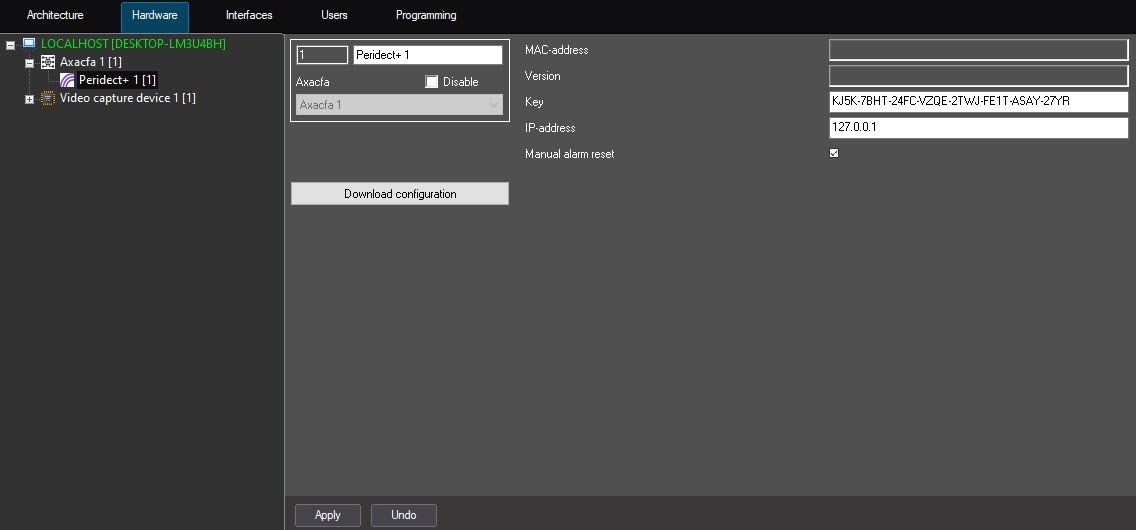Click the MAC-address field
Viewport: 1136px width, 530px height.
pyautogui.click(x=979, y=50)
